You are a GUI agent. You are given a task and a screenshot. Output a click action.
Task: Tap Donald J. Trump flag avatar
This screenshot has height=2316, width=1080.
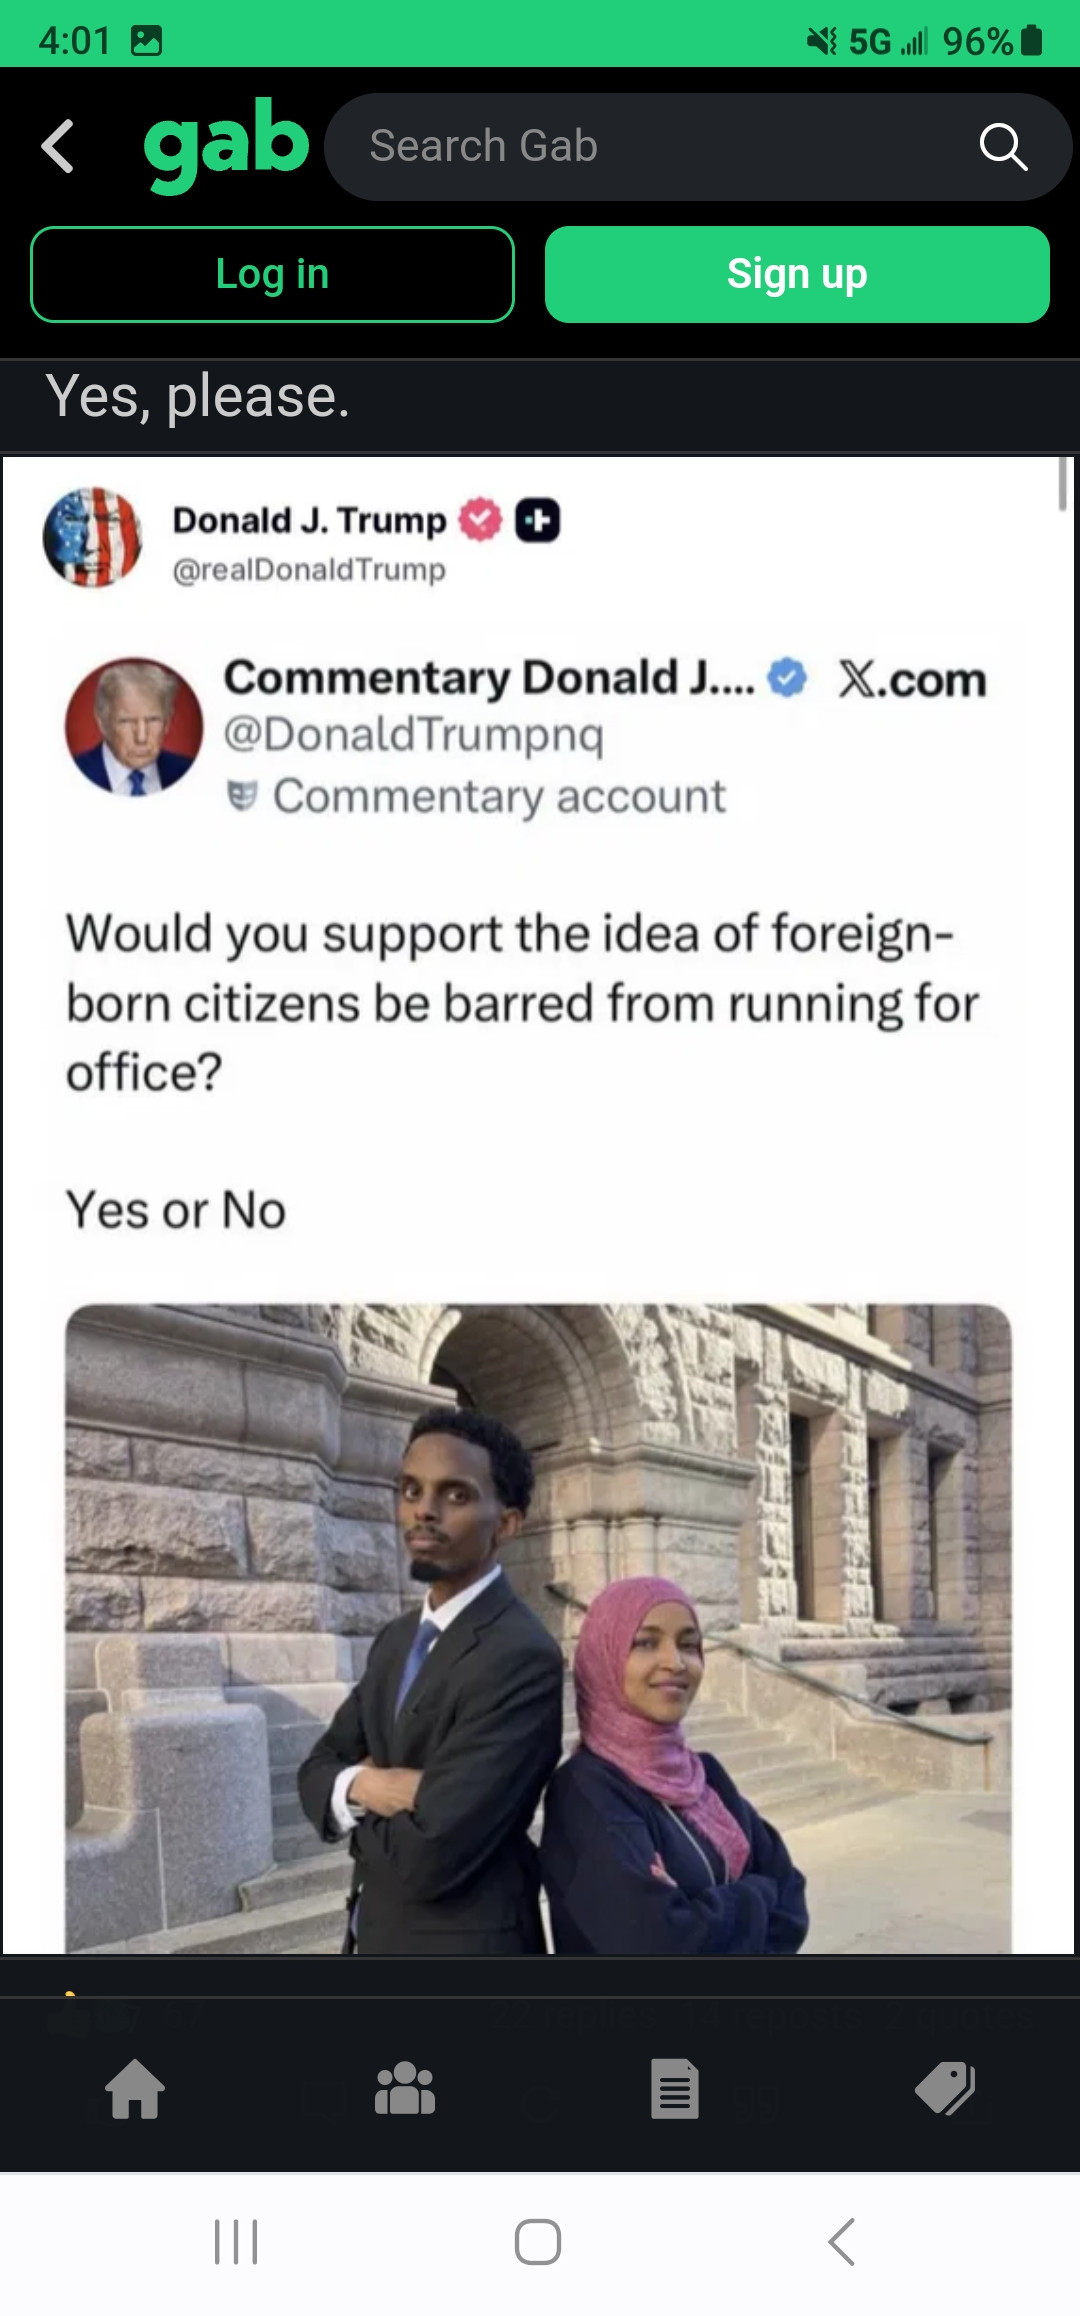pyautogui.click(x=92, y=537)
